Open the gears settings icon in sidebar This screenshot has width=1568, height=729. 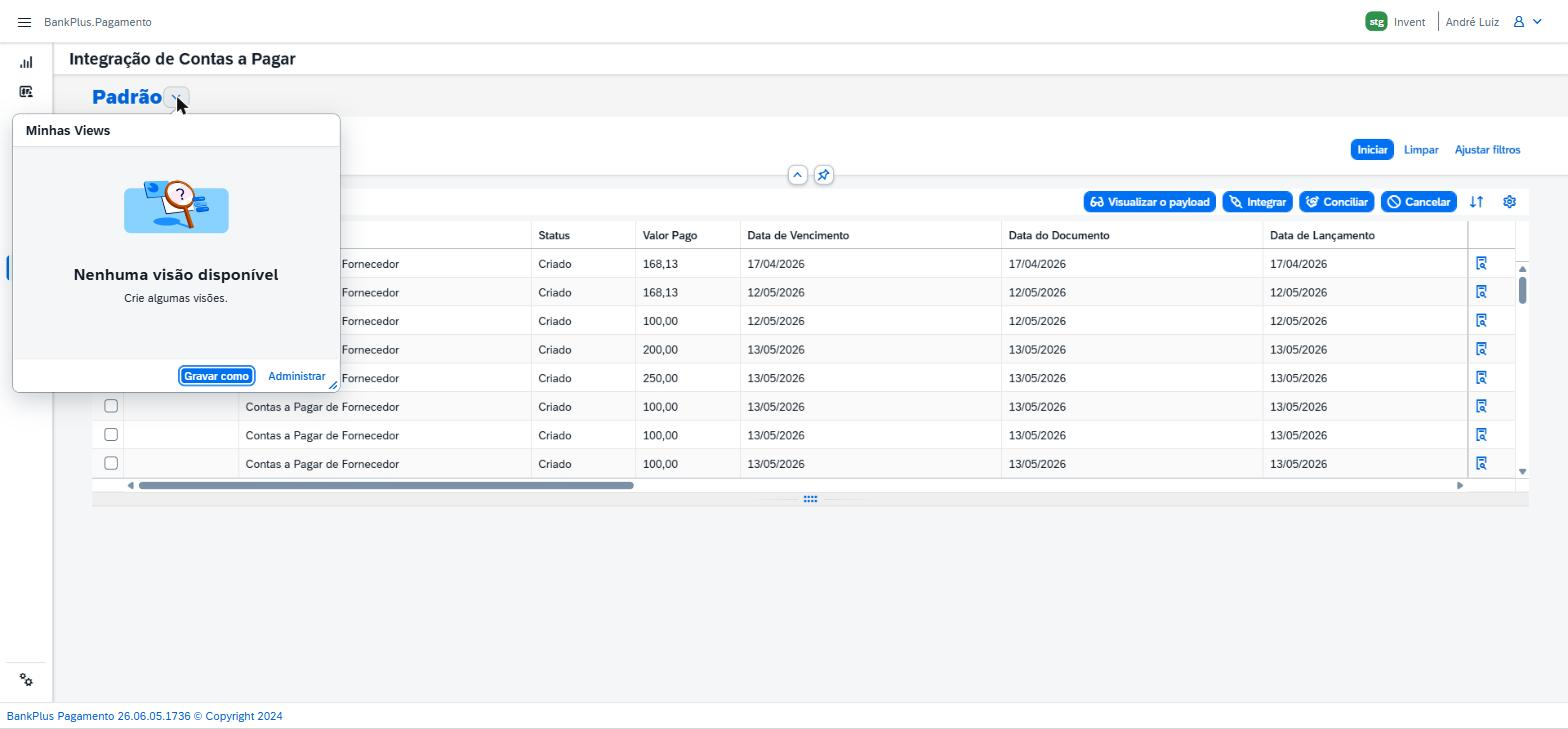click(x=26, y=680)
